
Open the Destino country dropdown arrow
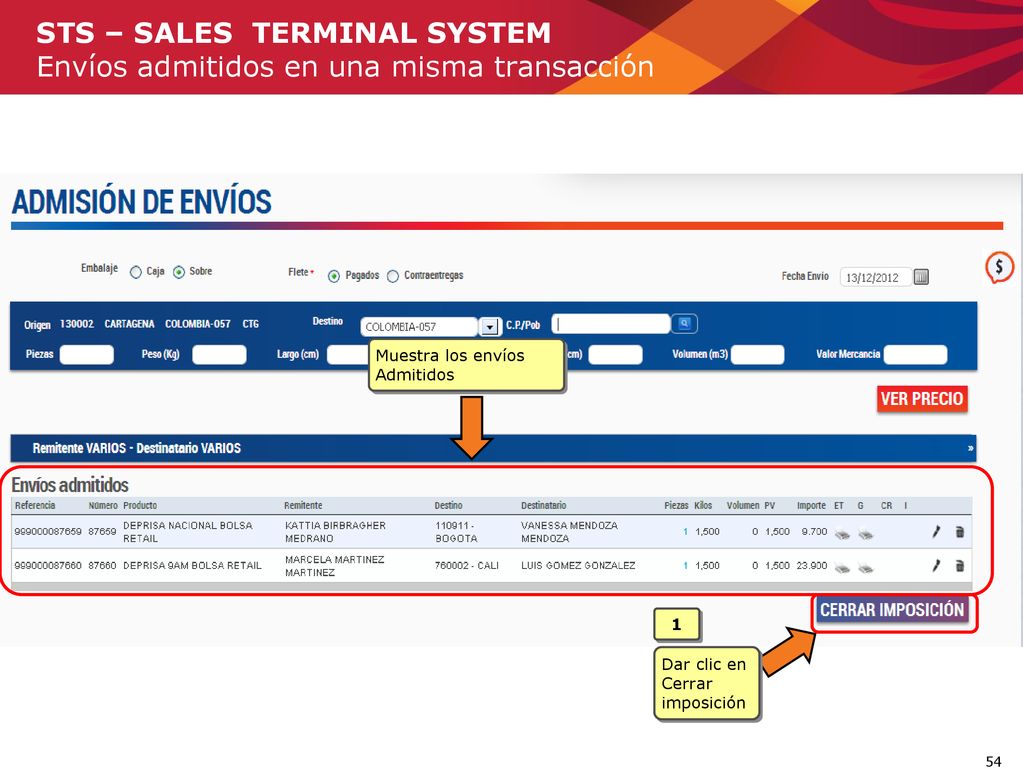489,327
